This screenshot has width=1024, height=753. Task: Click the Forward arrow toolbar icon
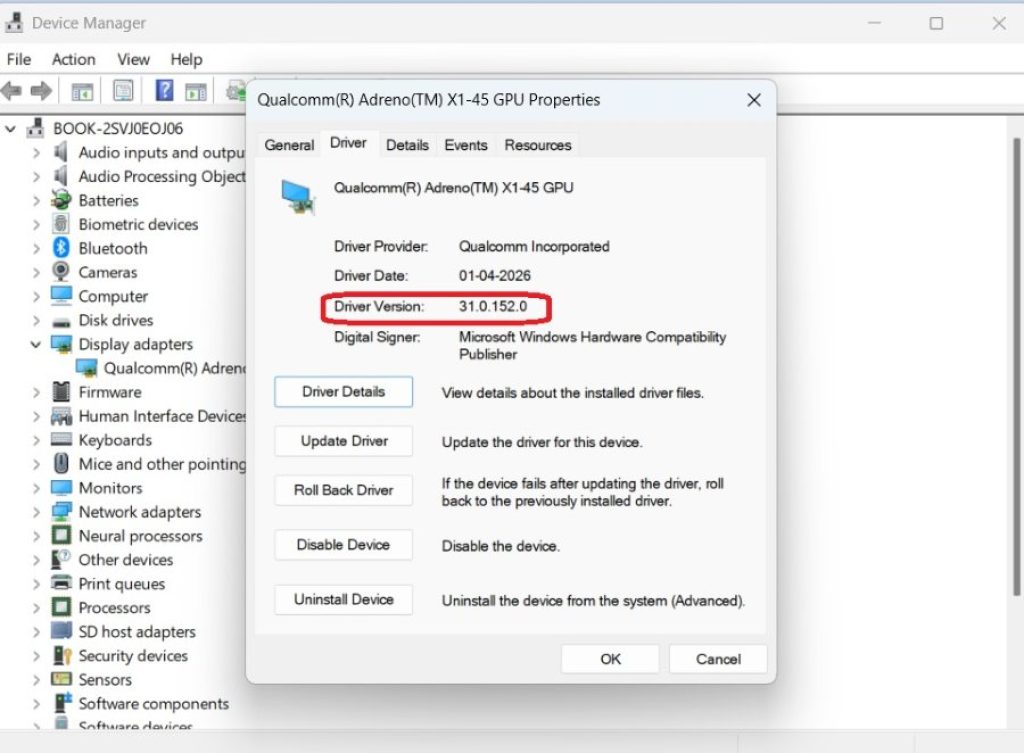41,91
